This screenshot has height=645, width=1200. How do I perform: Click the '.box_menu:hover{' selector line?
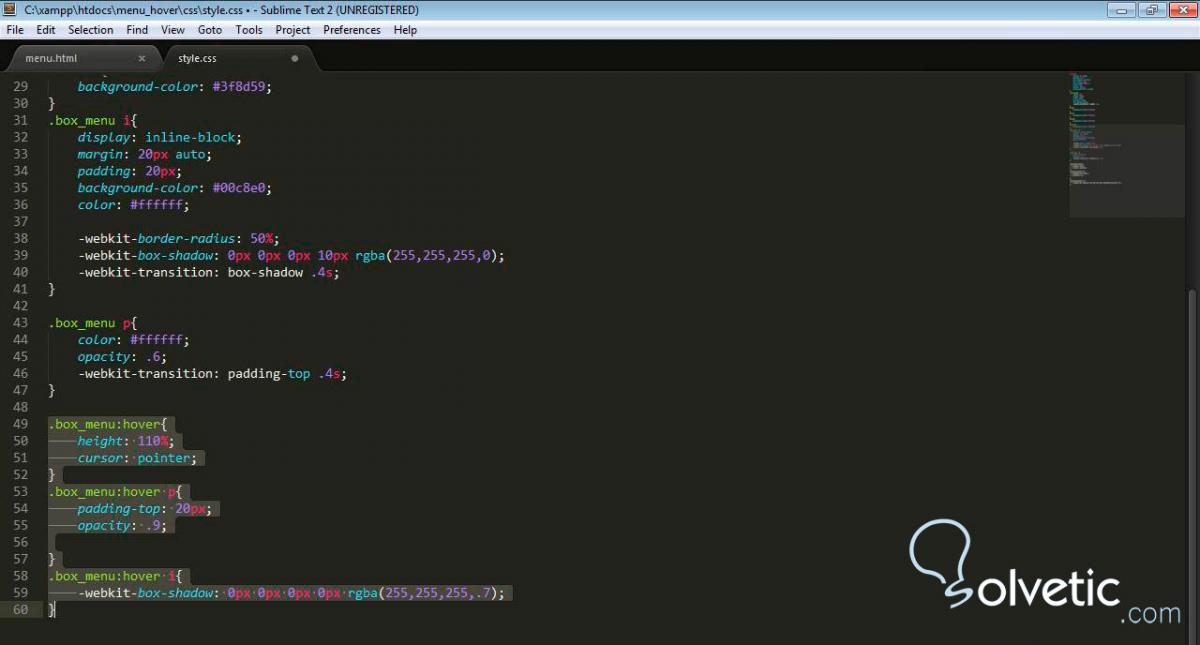tap(108, 424)
